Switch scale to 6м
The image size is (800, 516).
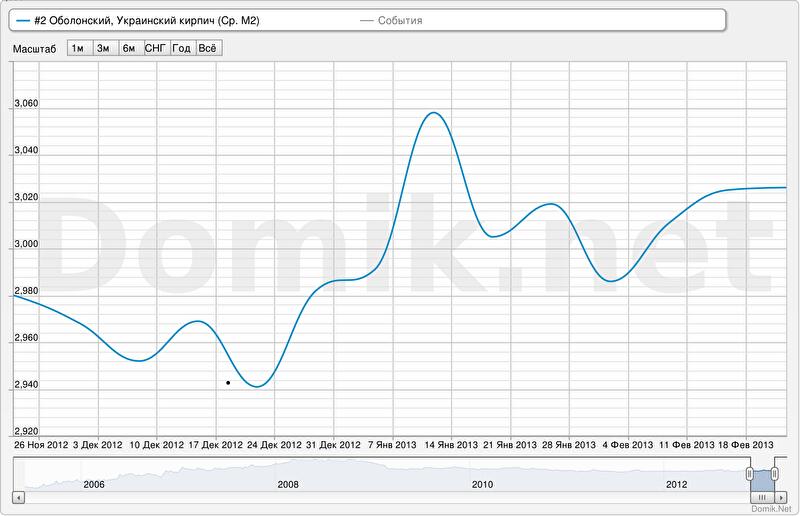tap(129, 48)
